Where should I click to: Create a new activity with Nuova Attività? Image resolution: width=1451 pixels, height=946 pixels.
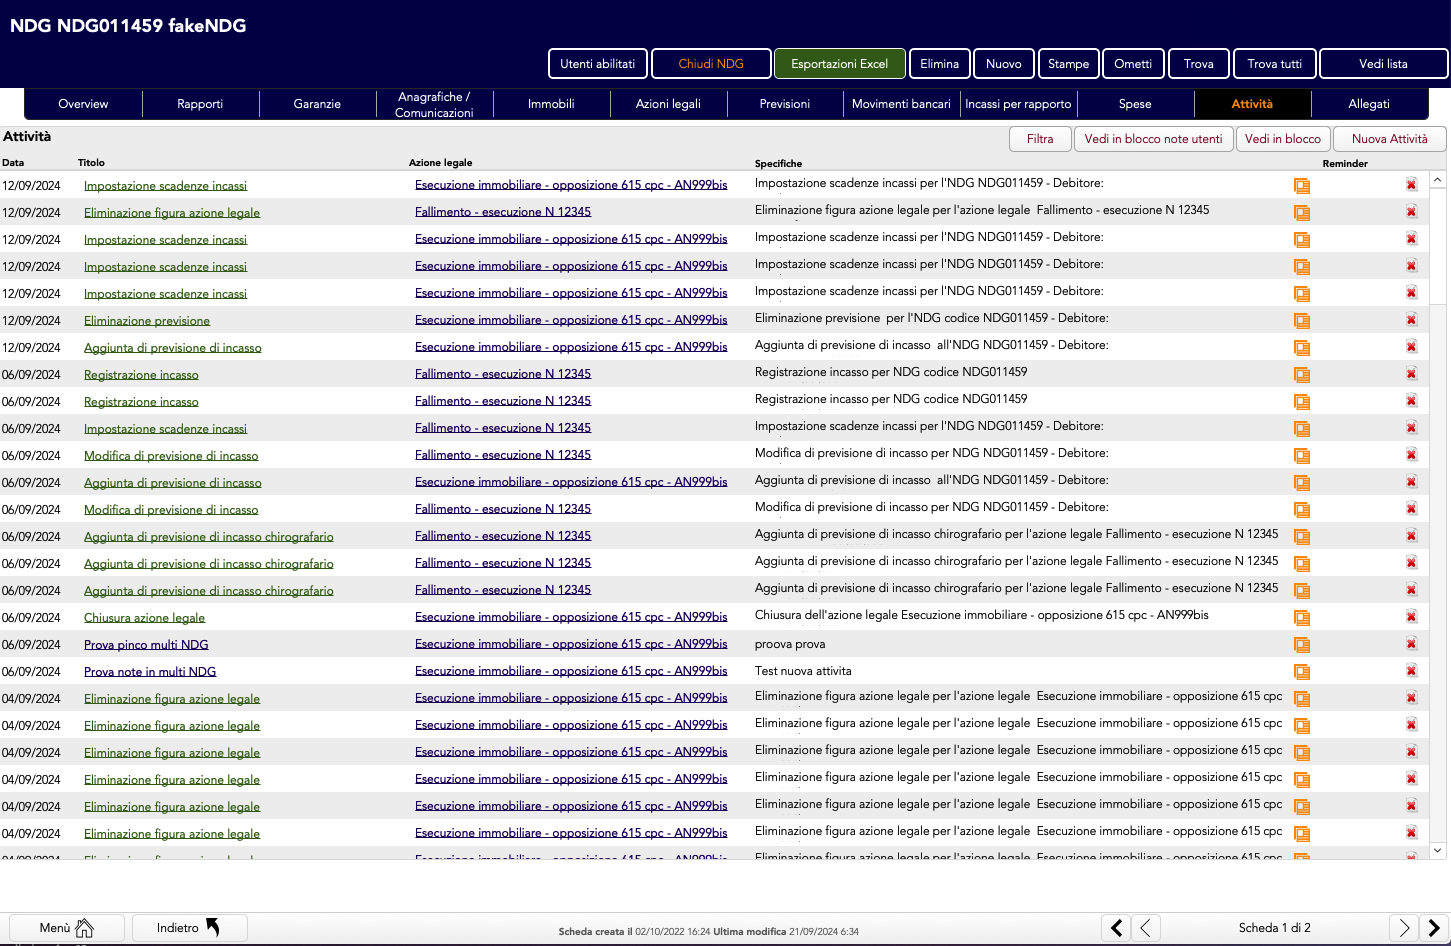point(1389,139)
